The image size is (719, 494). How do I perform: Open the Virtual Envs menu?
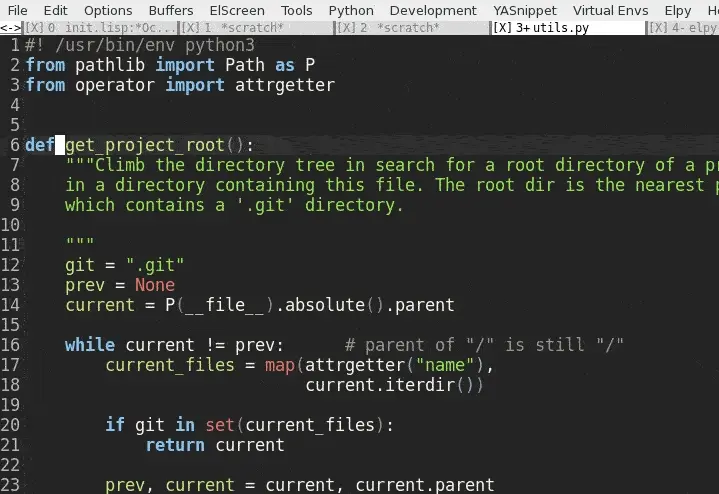click(x=608, y=10)
